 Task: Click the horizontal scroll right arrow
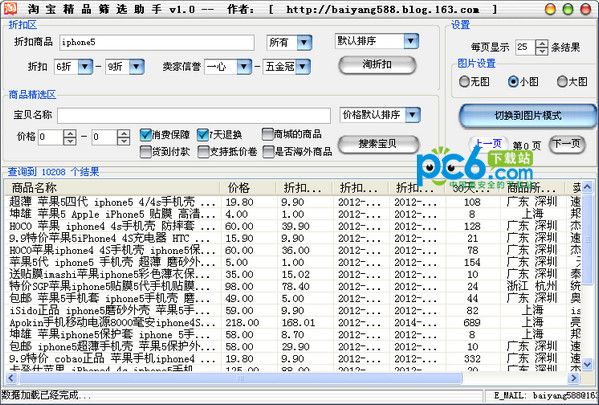click(573, 378)
